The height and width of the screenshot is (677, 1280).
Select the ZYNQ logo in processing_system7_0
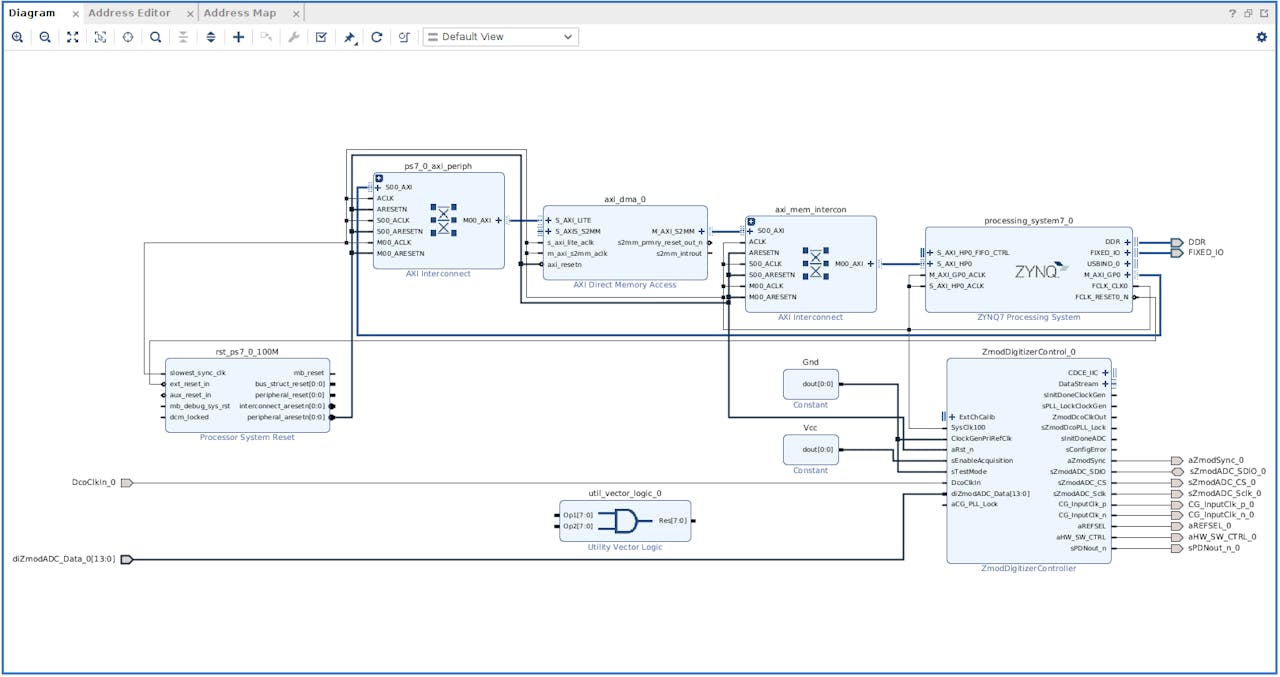1042,270
